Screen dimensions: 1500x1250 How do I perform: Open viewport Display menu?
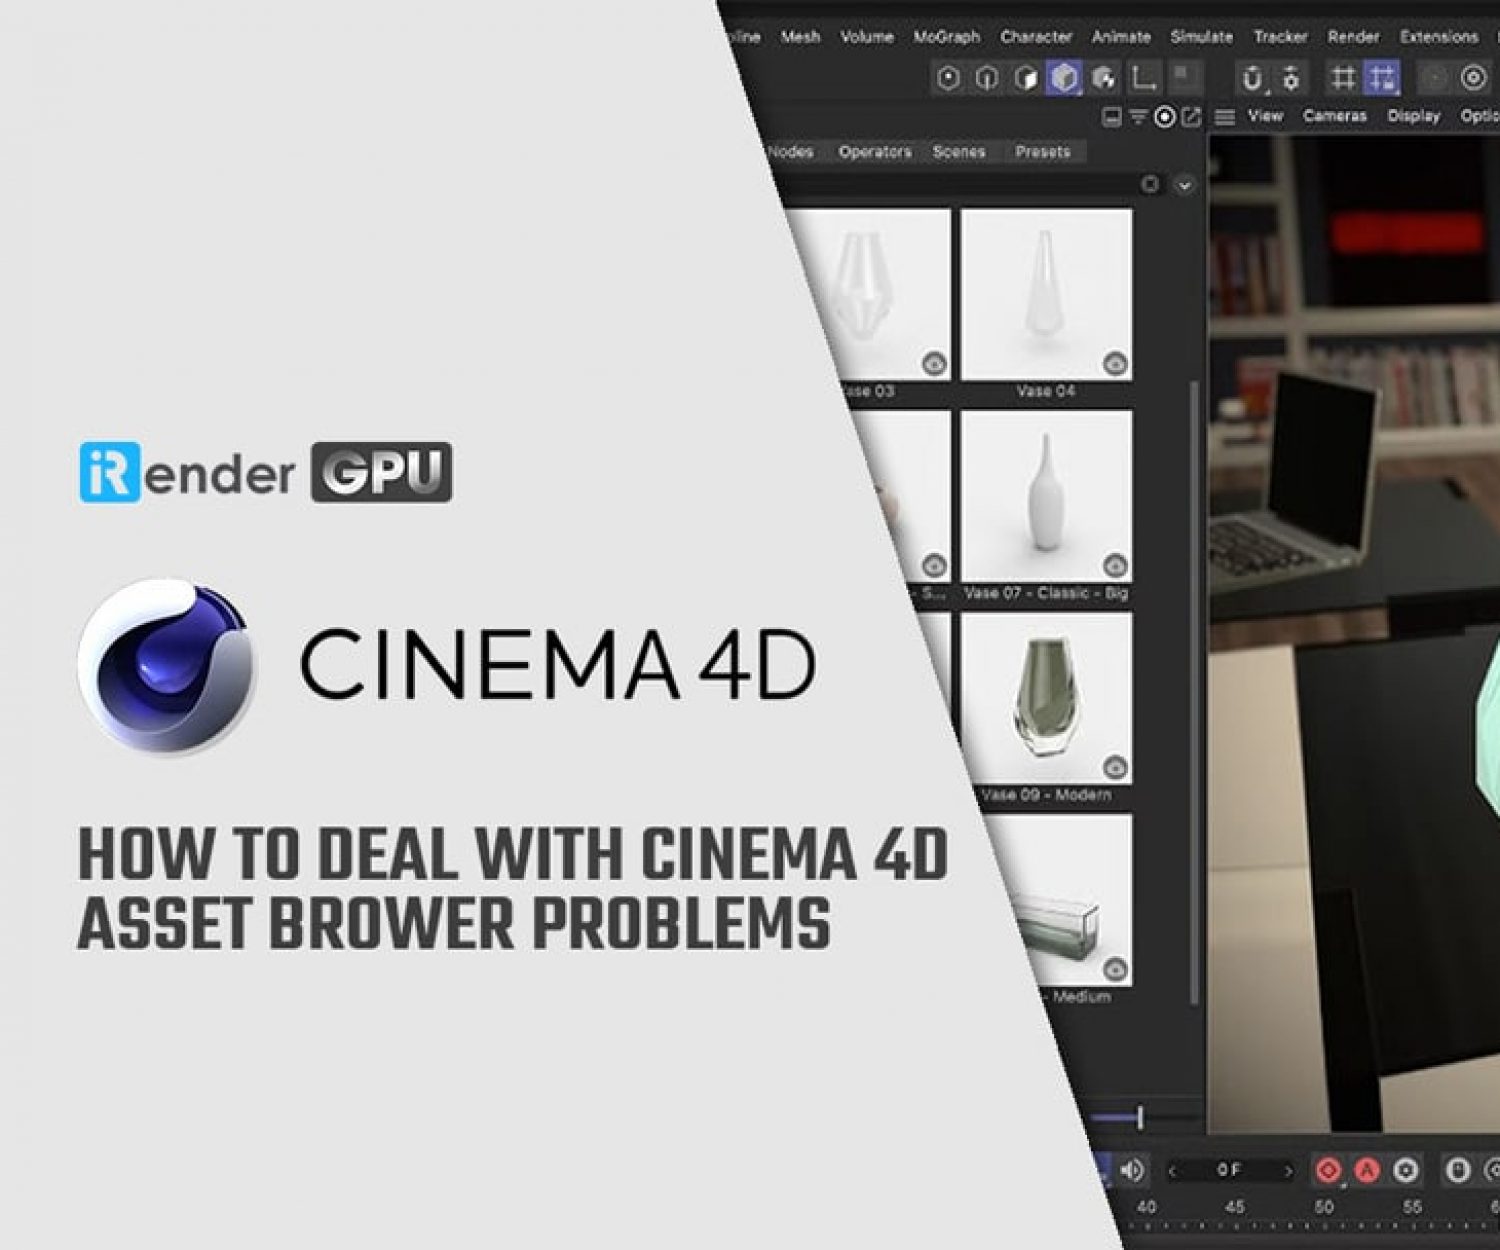(x=1413, y=116)
